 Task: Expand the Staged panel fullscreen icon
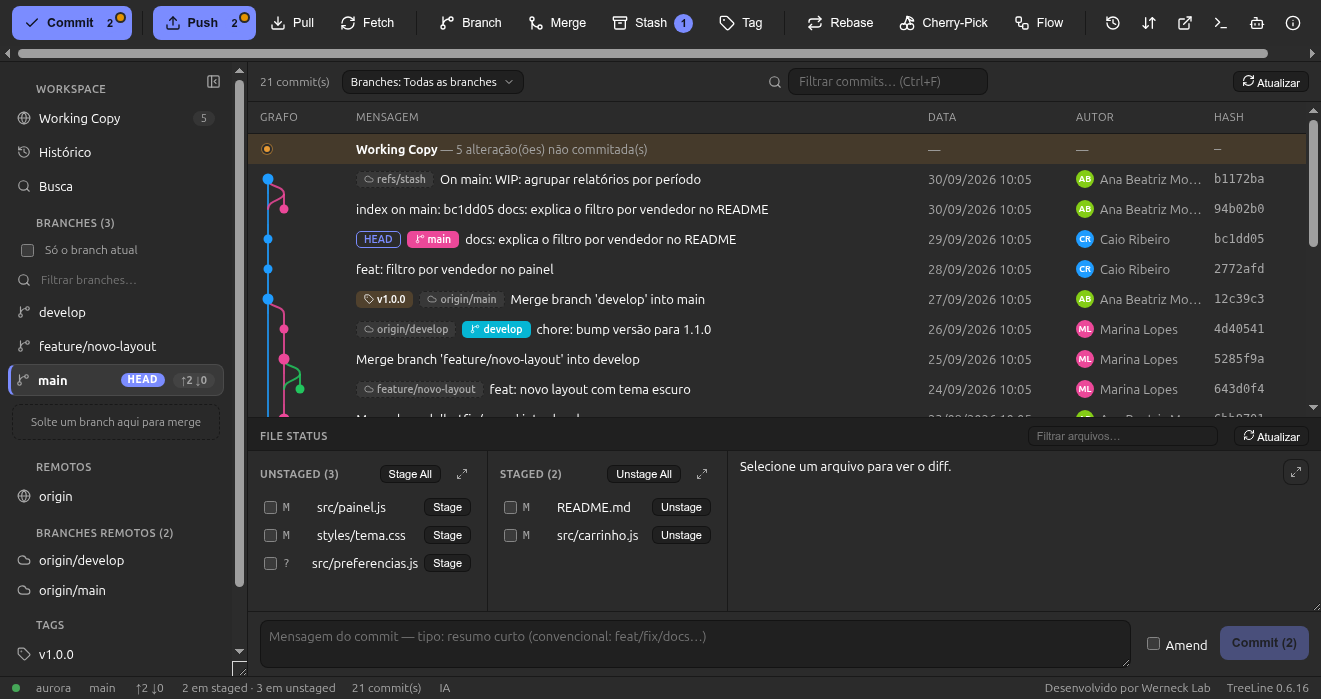[x=702, y=474]
